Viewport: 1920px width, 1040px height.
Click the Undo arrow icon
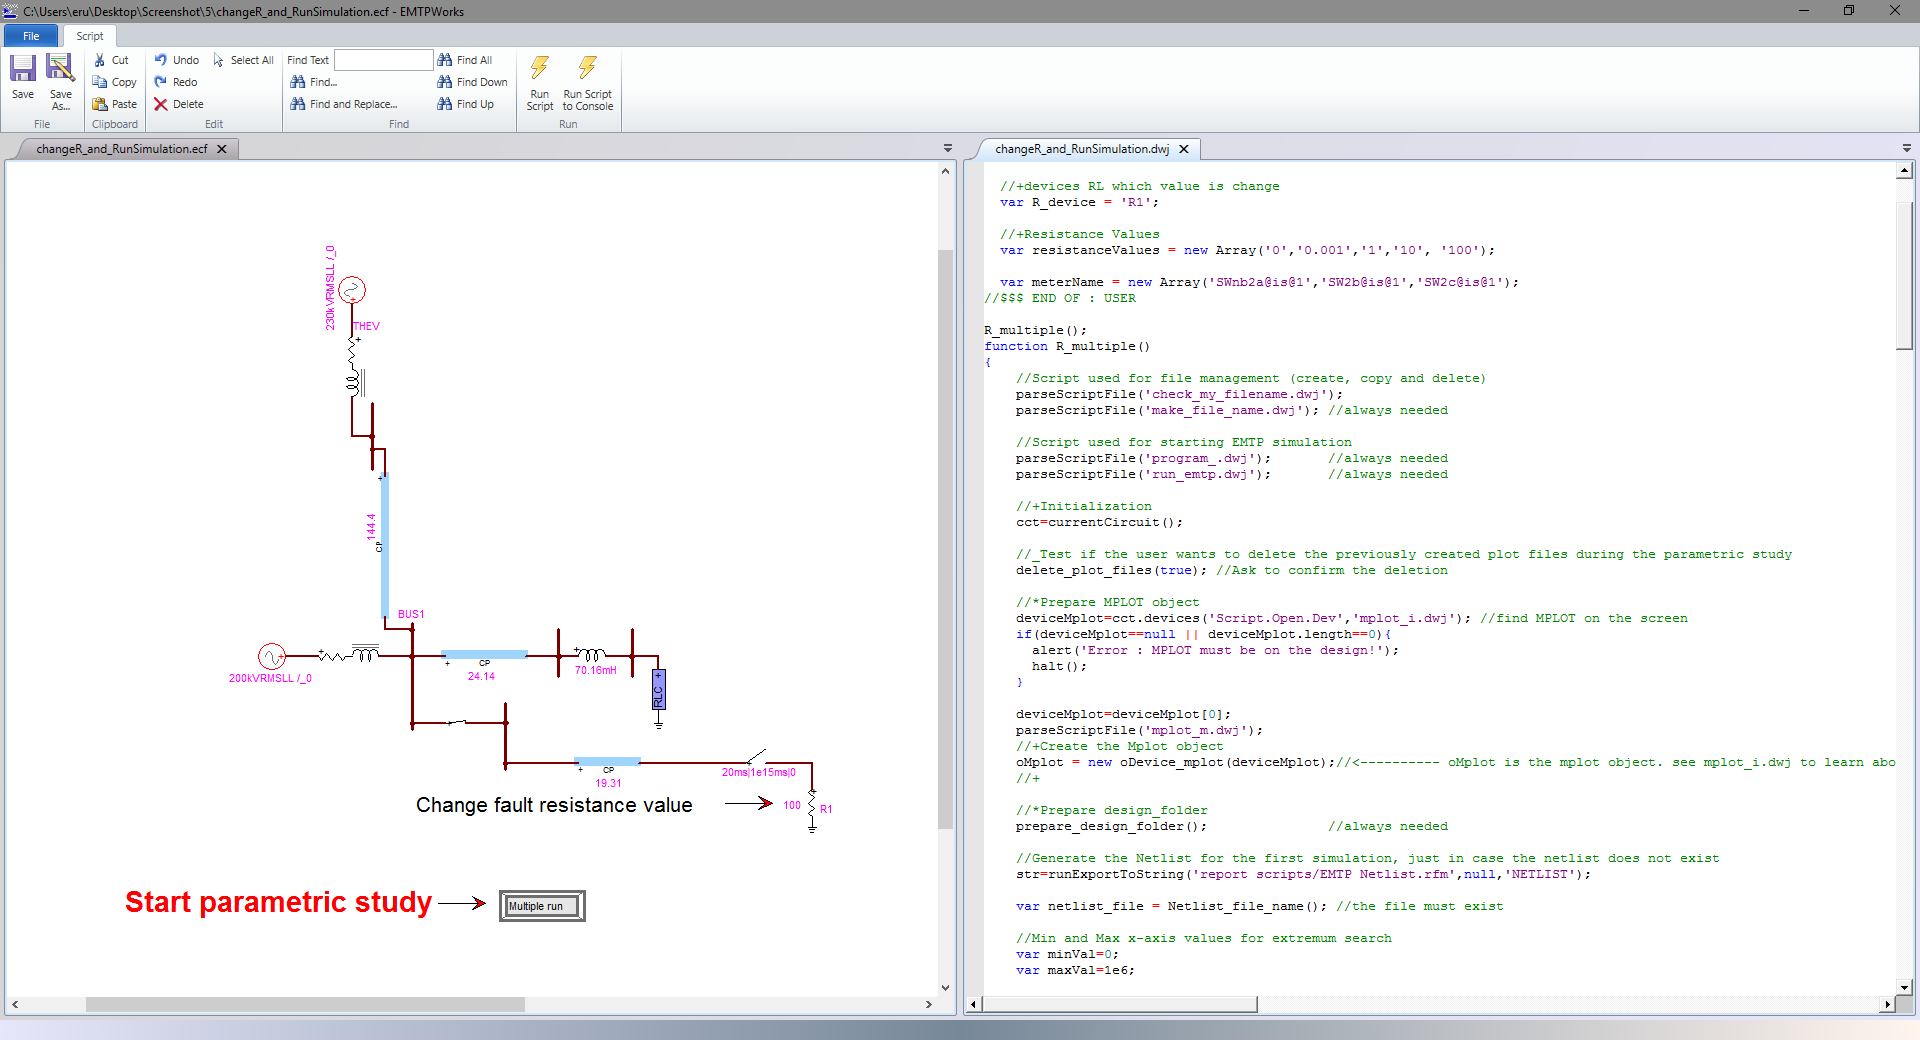[161, 60]
